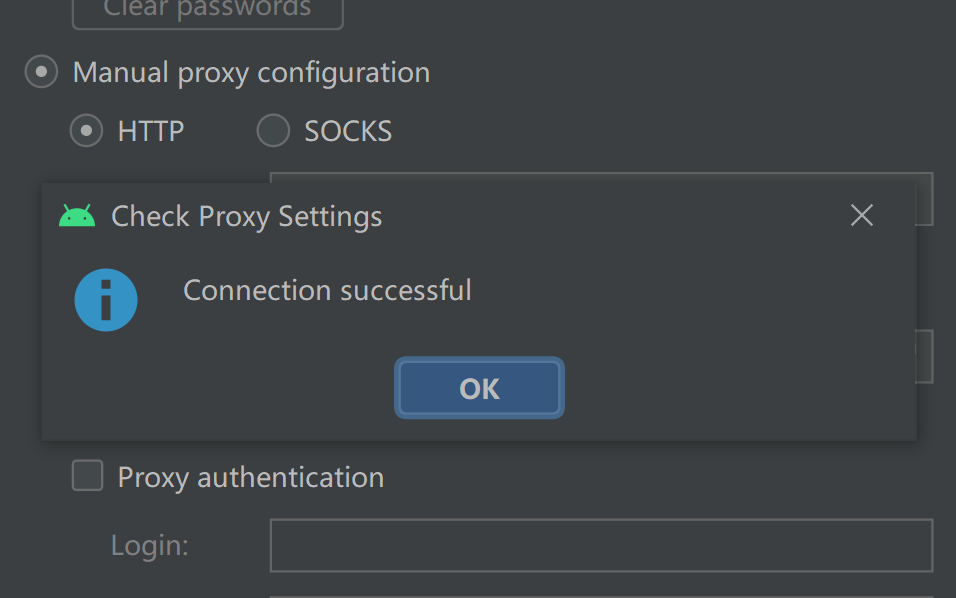Click the port field edge right of dialog
This screenshot has width=956, height=598.
coord(925,357)
